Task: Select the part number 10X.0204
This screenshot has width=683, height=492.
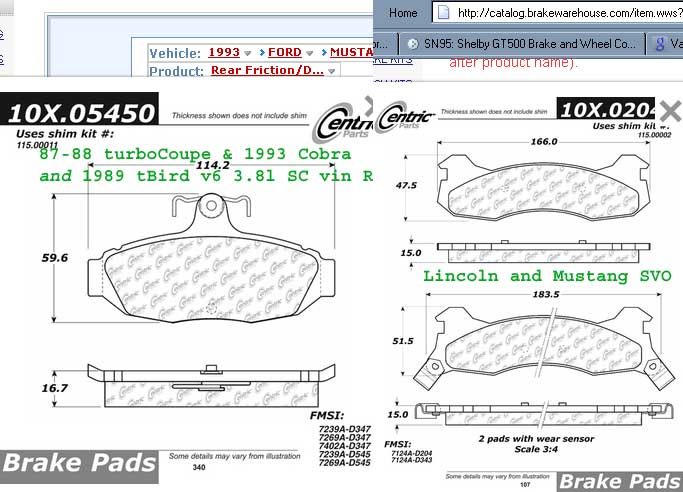Action: pyautogui.click(x=605, y=109)
